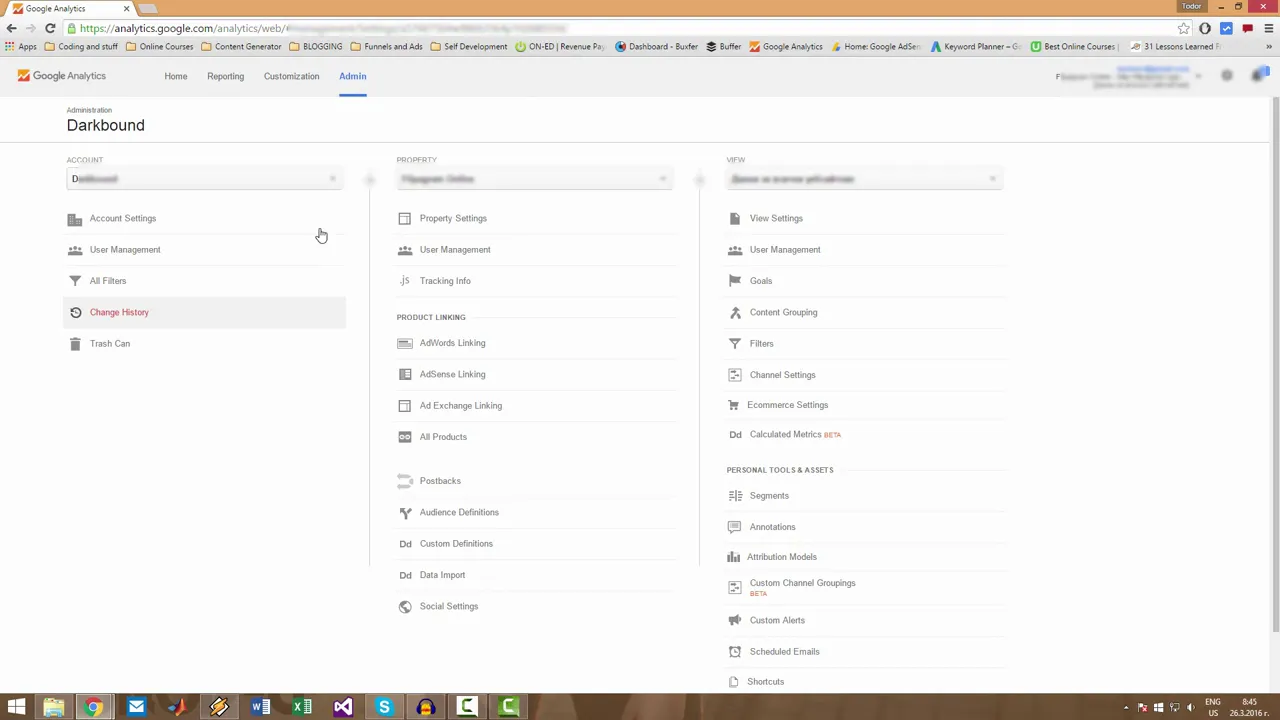Viewport: 1280px width, 720px height.
Task: Click the Content Grouping person icon
Action: (x=735, y=312)
